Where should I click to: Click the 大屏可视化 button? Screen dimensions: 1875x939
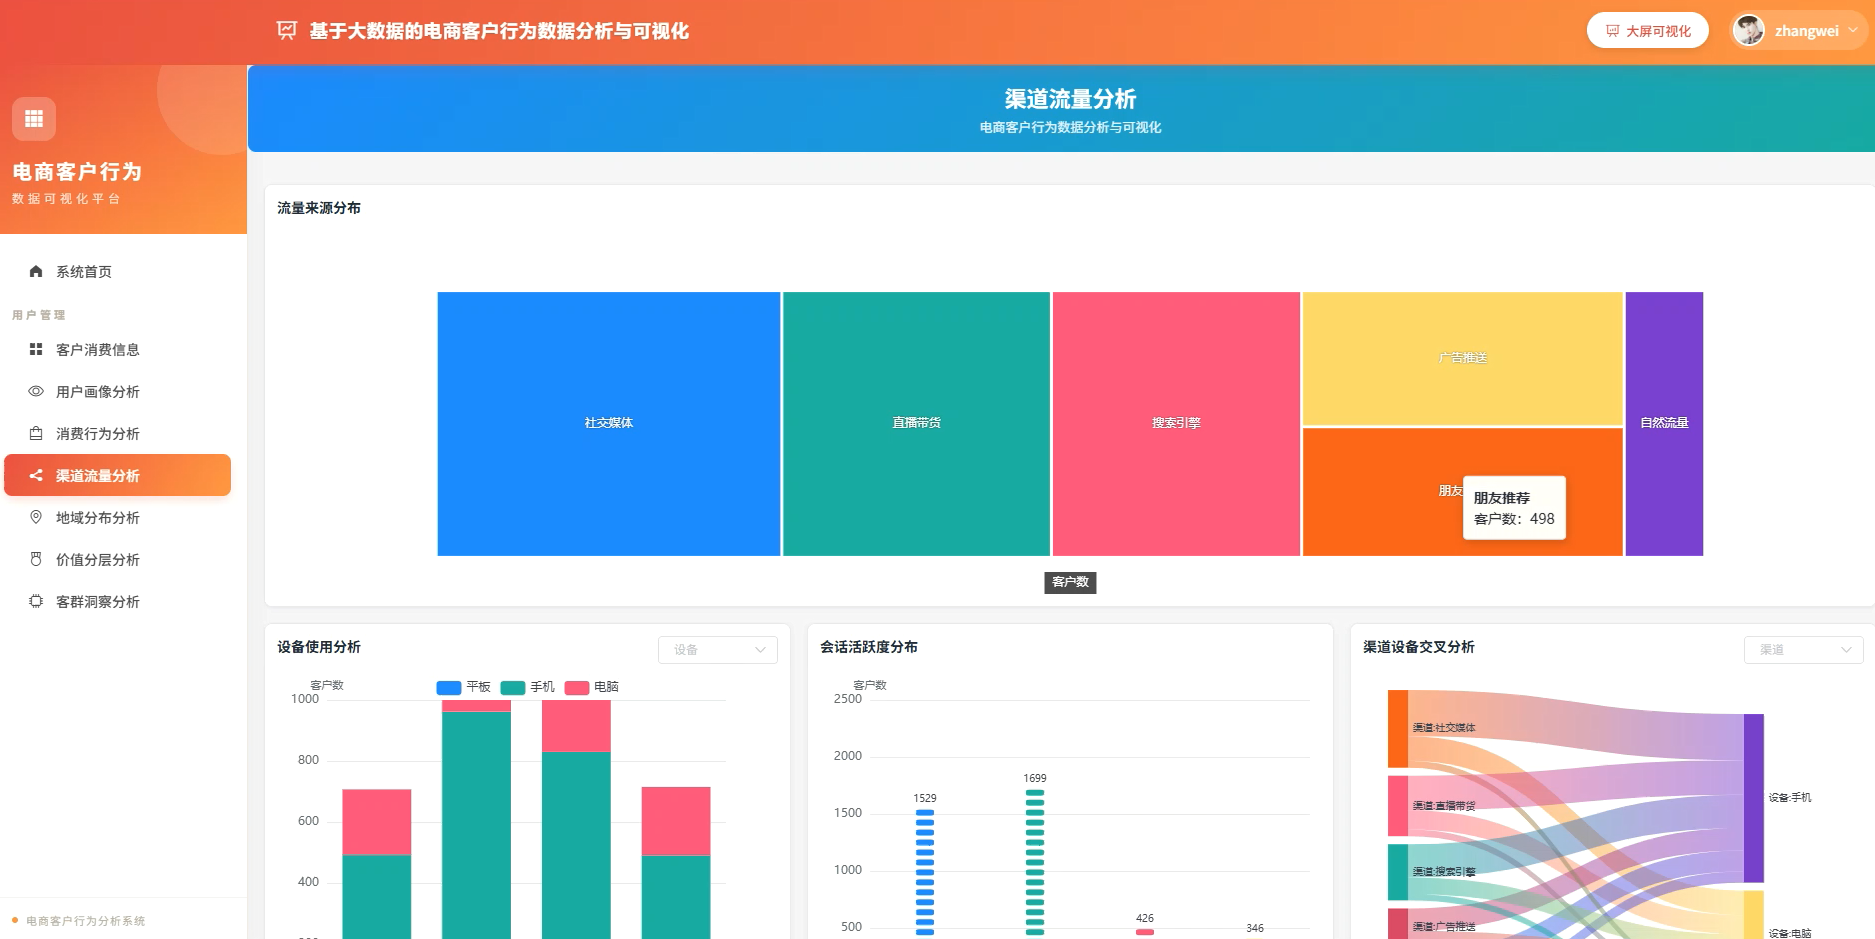click(x=1648, y=31)
